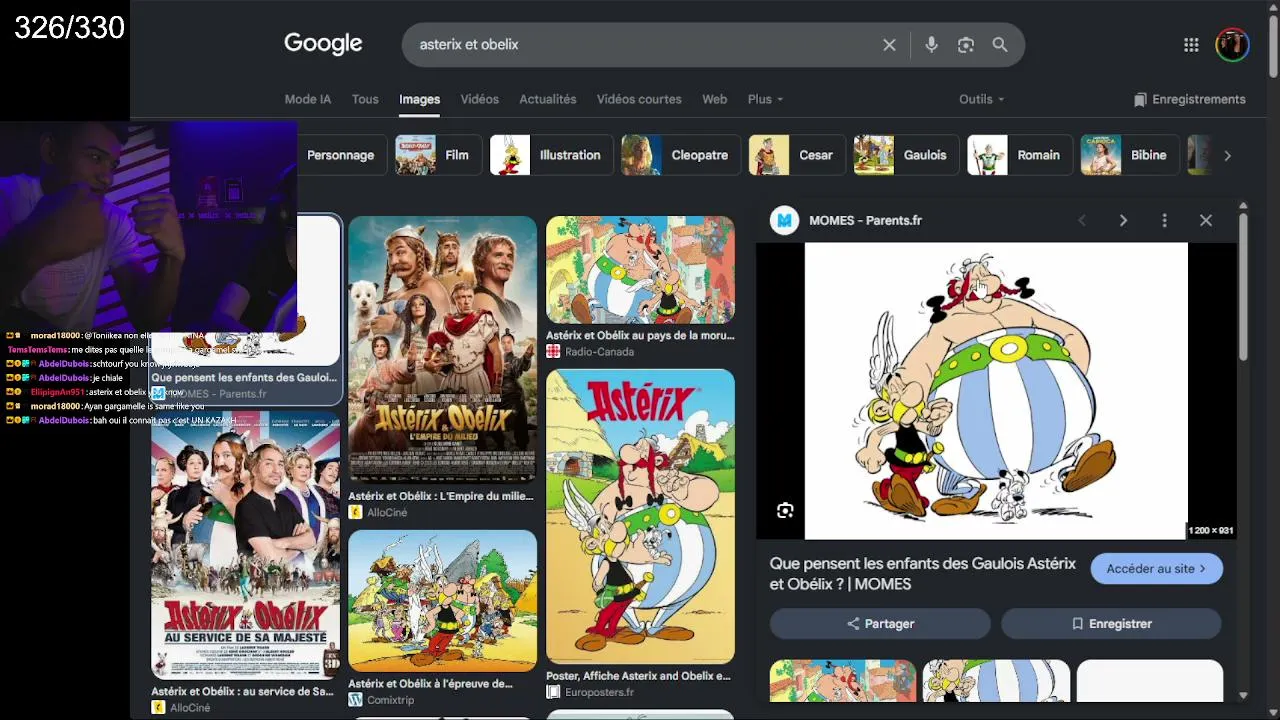Click the preview panel vertical scrollbar
This screenshot has height=720, width=1280.
(x=1243, y=285)
